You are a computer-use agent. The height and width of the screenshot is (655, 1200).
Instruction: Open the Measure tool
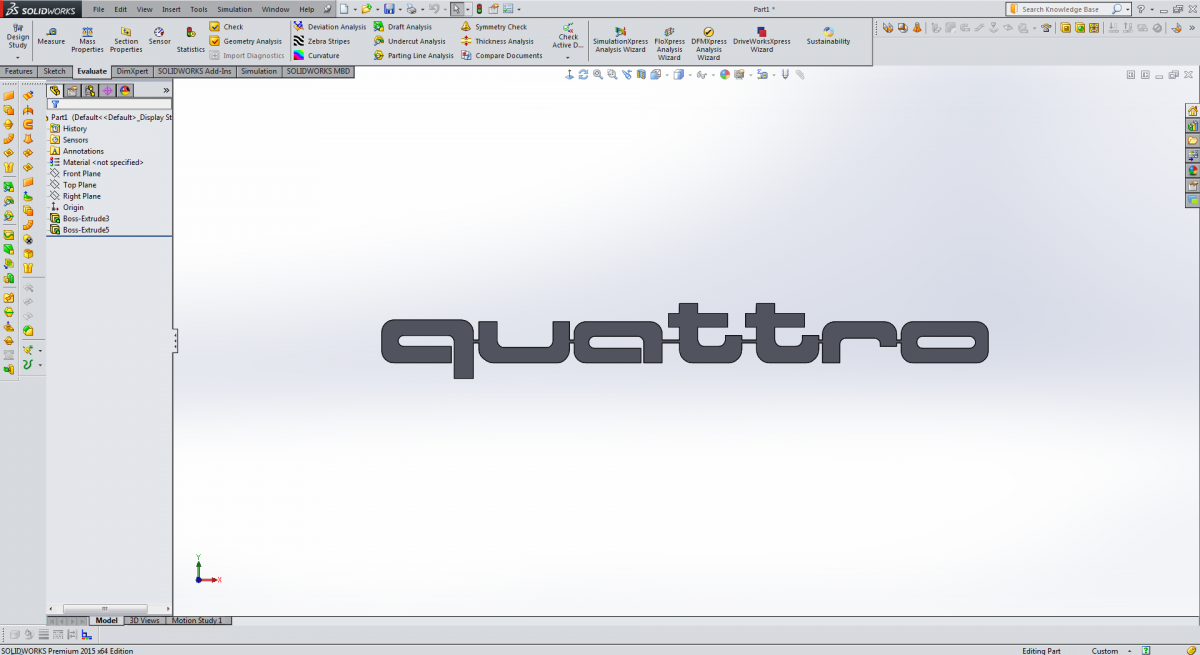51,36
